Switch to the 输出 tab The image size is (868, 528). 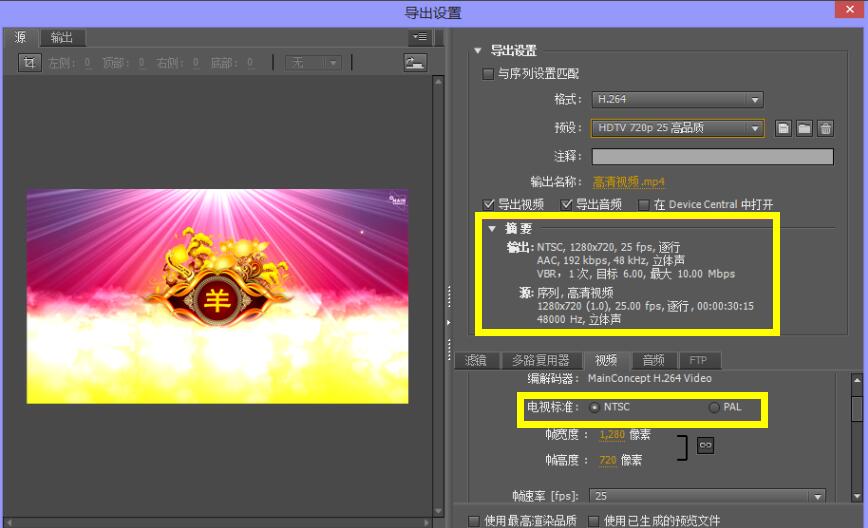(x=62, y=38)
